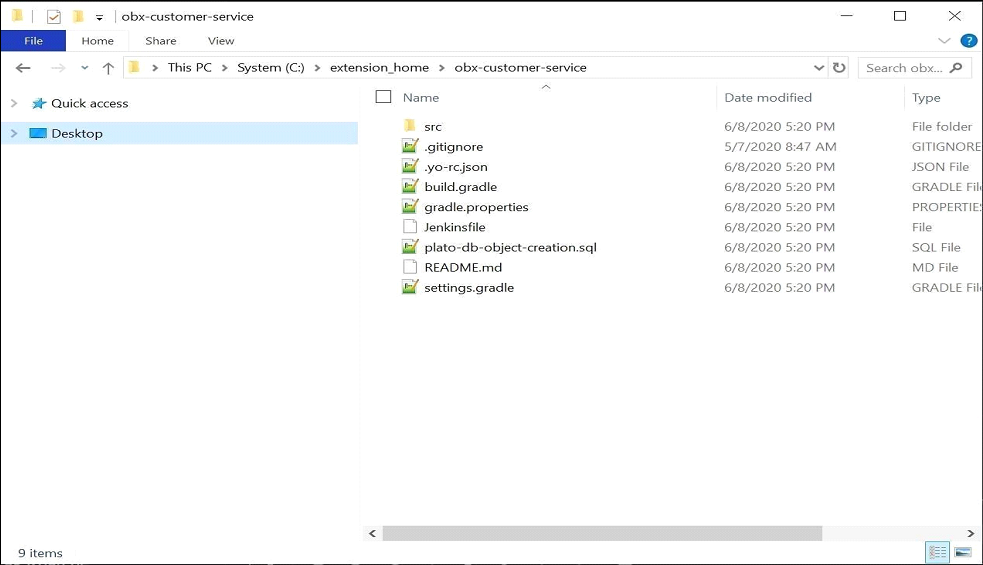Screen dimensions: 983x565
Task: Expand chevron after extension_home in breadcrumb
Action: coord(441,68)
